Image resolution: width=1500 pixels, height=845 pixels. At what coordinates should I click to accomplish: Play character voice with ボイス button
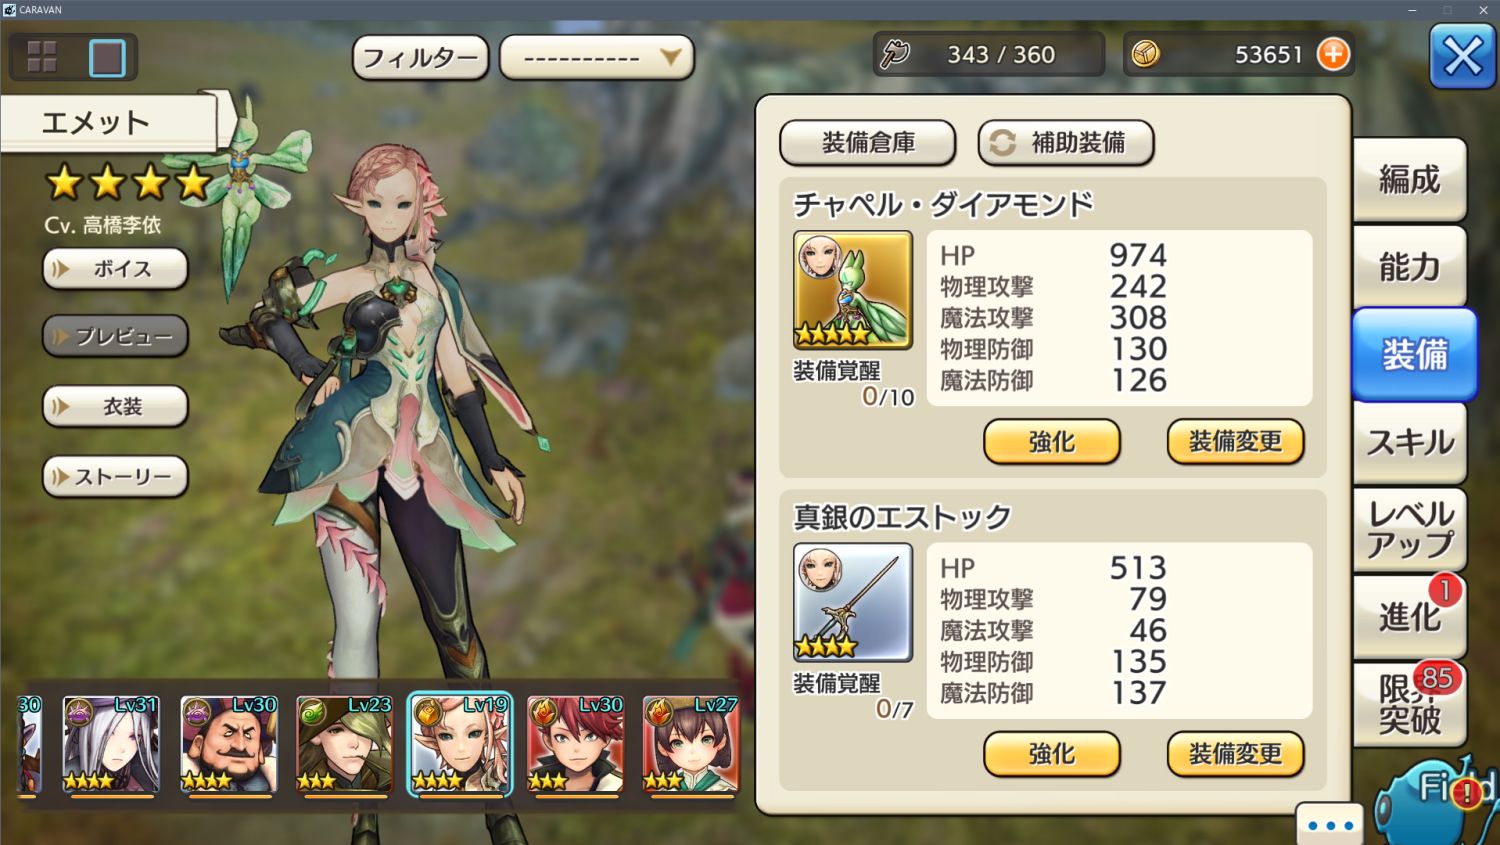[x=115, y=269]
